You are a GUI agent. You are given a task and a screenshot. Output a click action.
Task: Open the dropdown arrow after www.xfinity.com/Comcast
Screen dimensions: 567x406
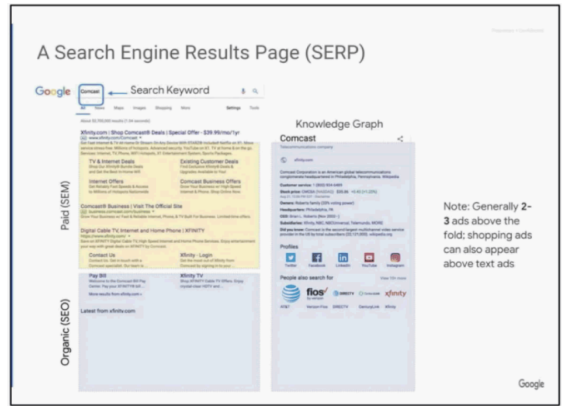pyautogui.click(x=140, y=138)
